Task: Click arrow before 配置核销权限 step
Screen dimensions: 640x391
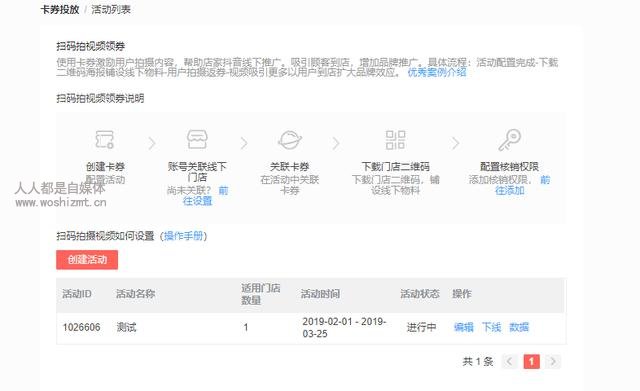Action: point(456,143)
